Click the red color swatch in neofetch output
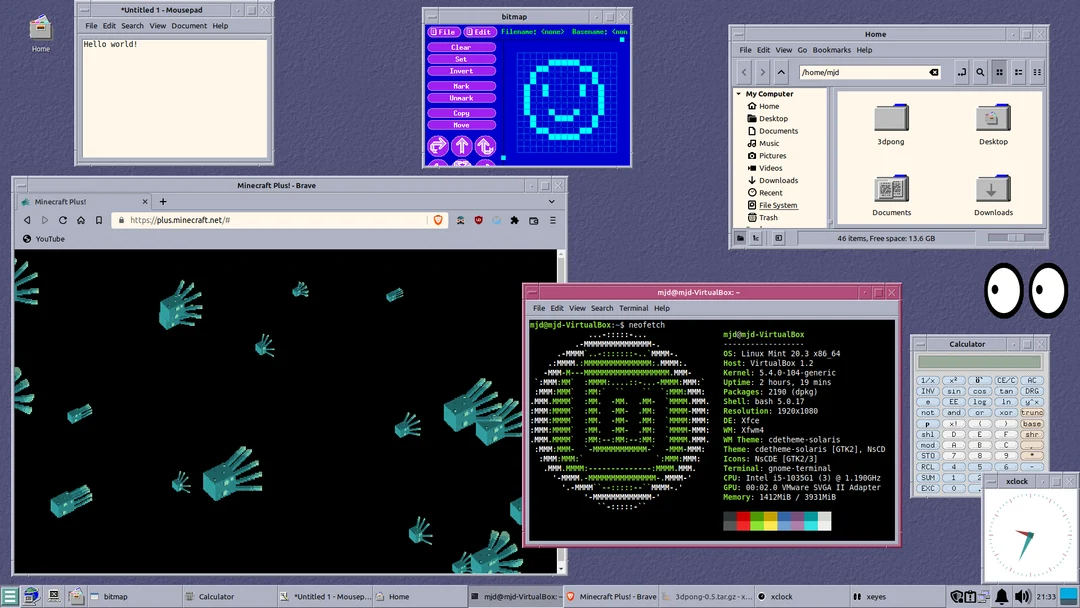This screenshot has height=608, width=1080. pos(743,517)
